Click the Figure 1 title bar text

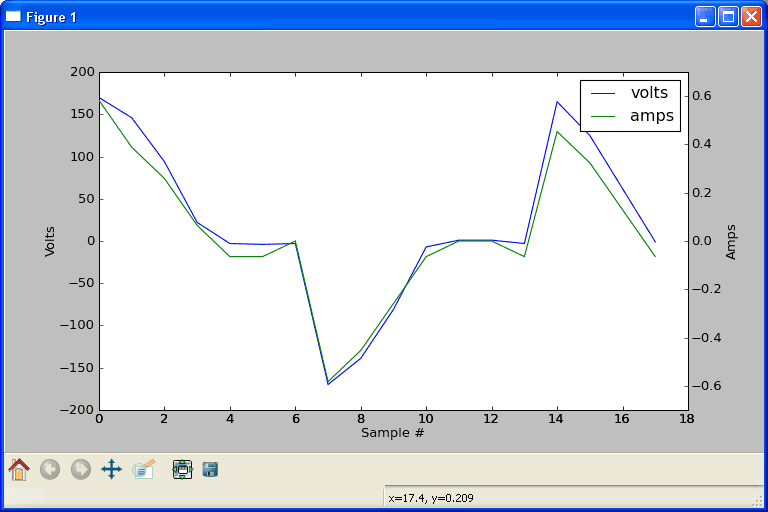[x=51, y=18]
